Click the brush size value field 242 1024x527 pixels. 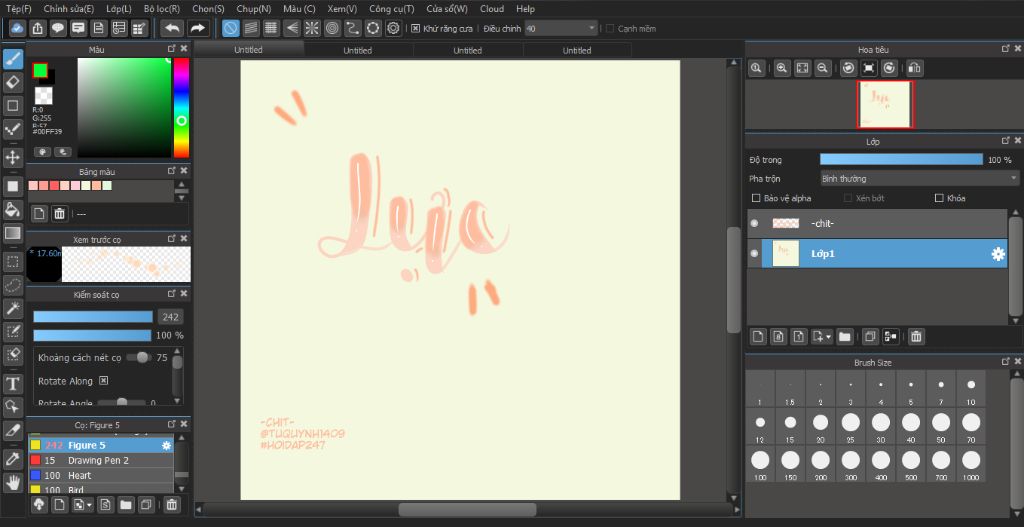(x=170, y=317)
